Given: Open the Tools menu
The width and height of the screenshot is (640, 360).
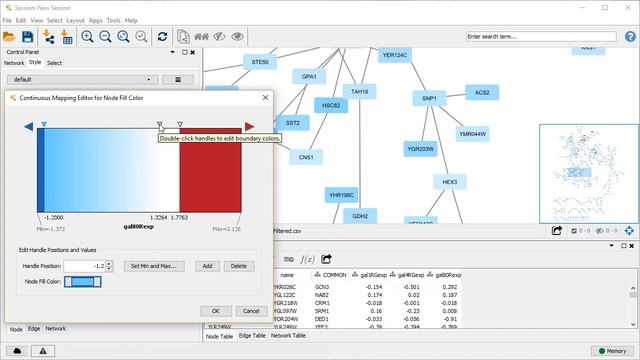Looking at the screenshot, I should coord(113,20).
